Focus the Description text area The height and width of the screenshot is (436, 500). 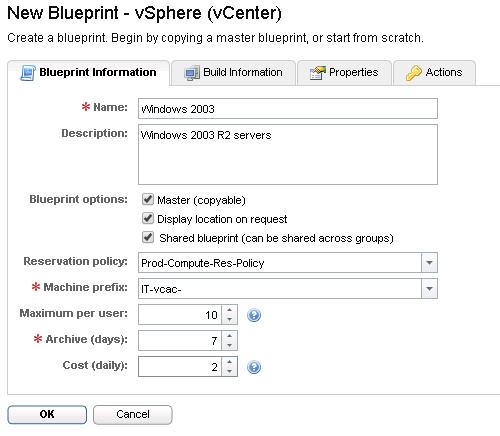click(288, 154)
